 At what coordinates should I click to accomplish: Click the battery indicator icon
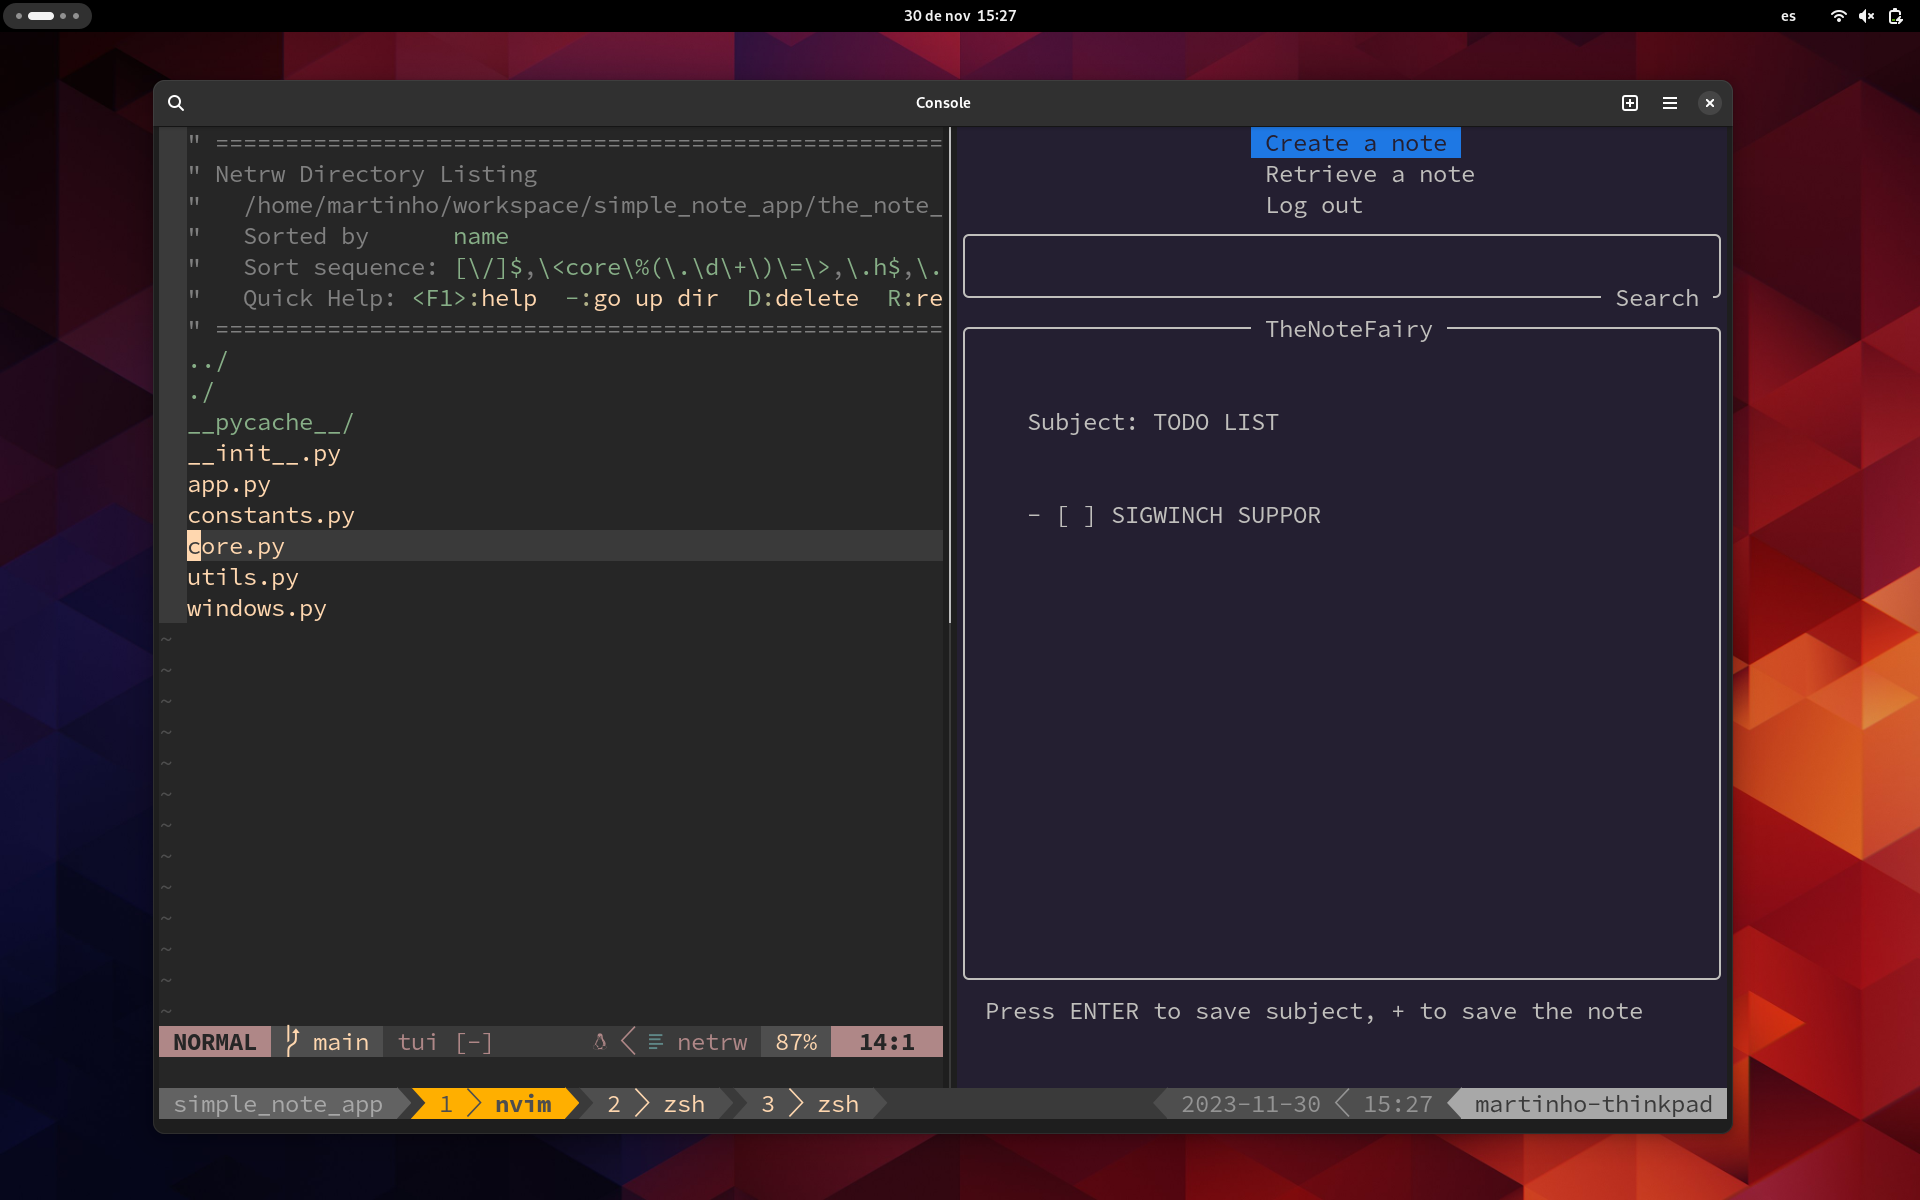1895,16
